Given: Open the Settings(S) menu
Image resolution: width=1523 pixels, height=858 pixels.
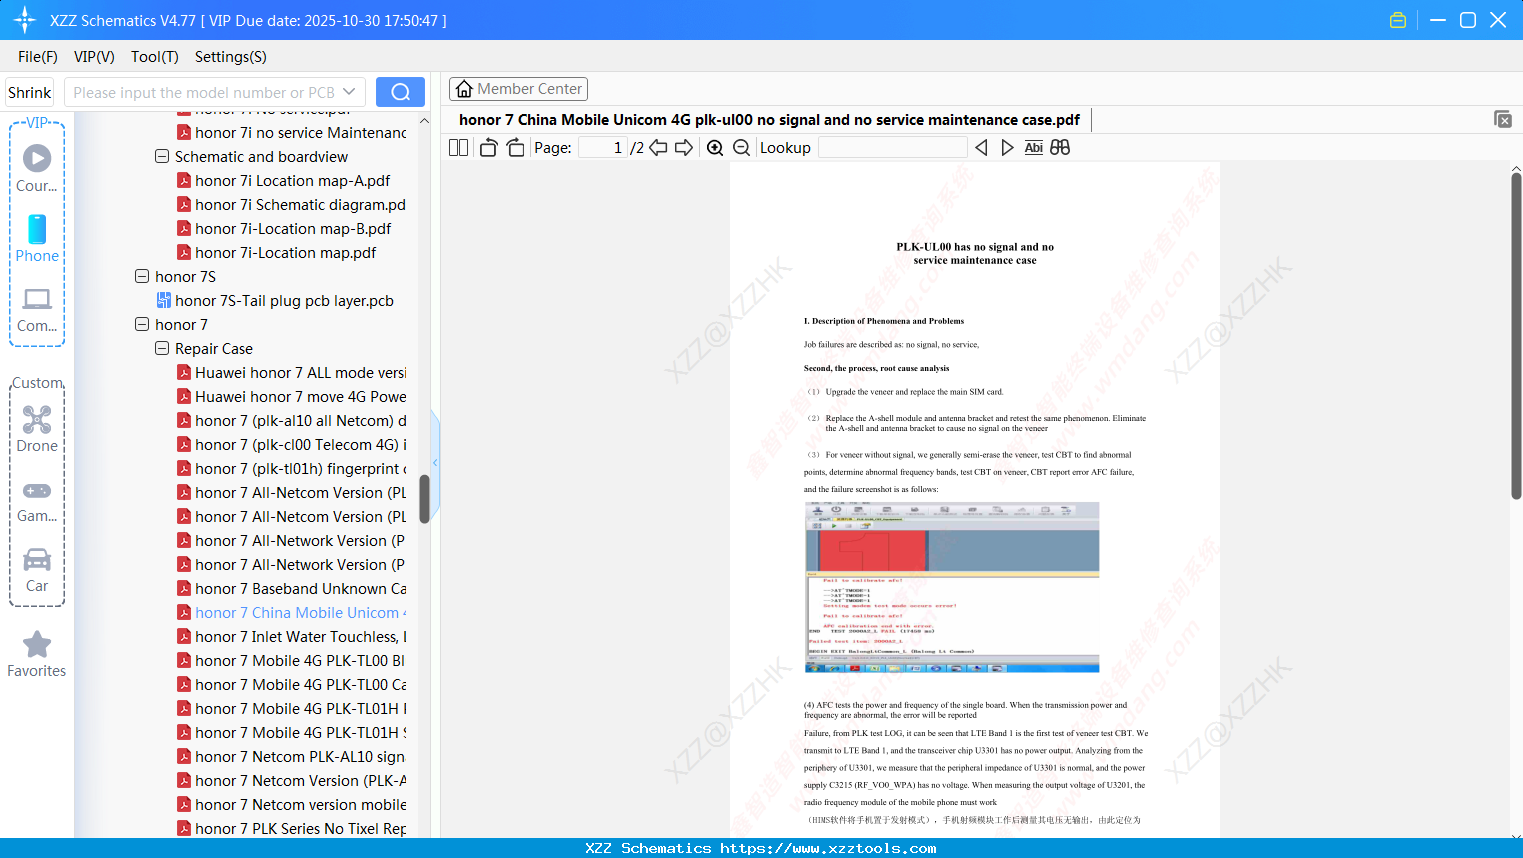Looking at the screenshot, I should [231, 57].
